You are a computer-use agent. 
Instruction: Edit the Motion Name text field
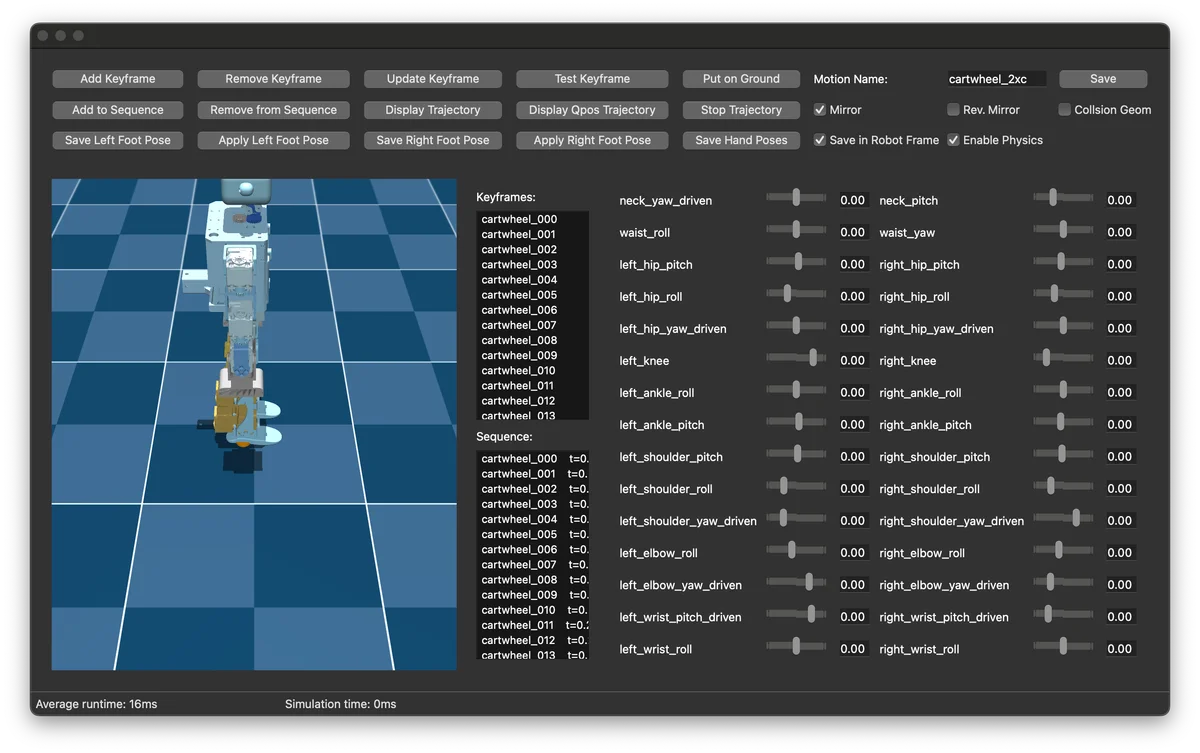click(996, 79)
